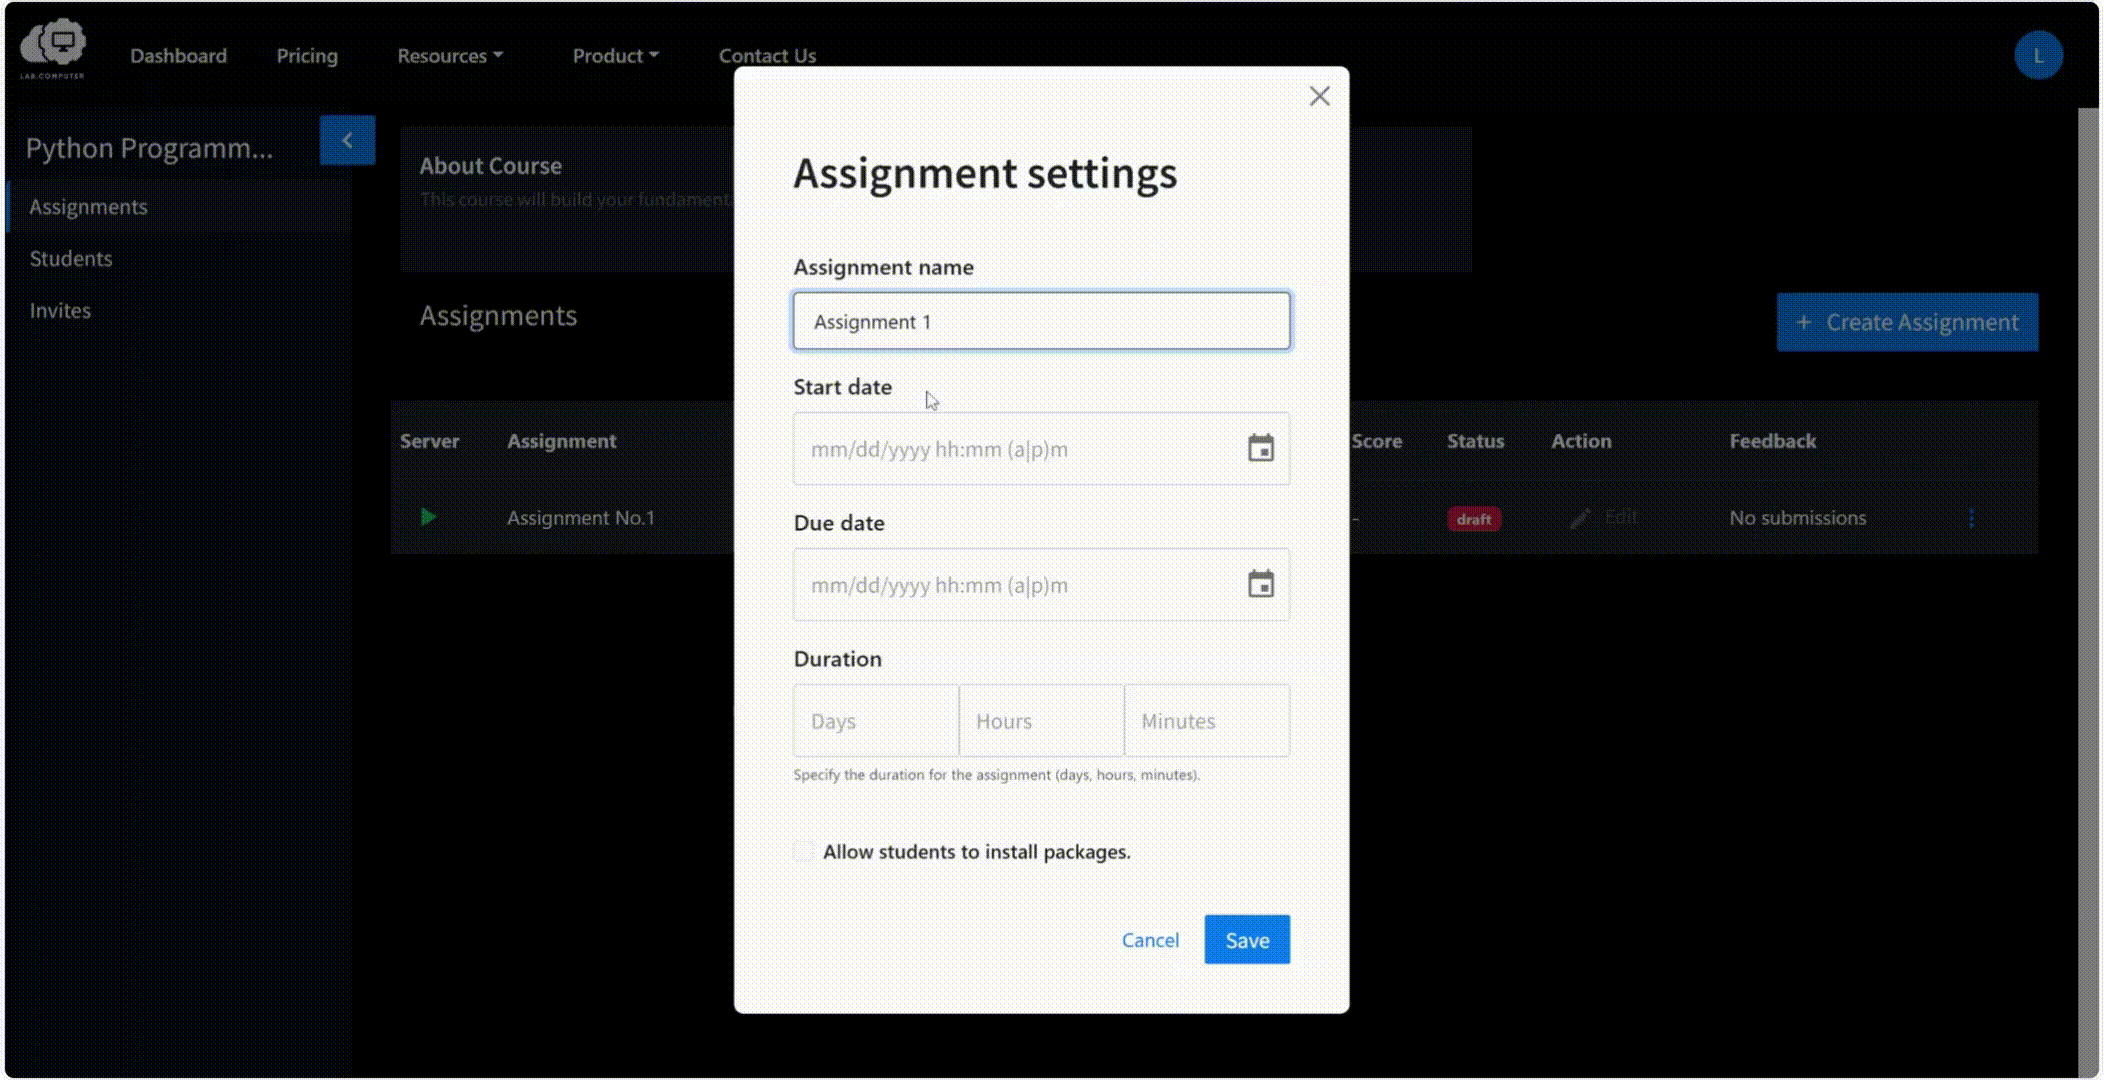Click the Server column header
The image size is (2104, 1080).
tap(429, 441)
